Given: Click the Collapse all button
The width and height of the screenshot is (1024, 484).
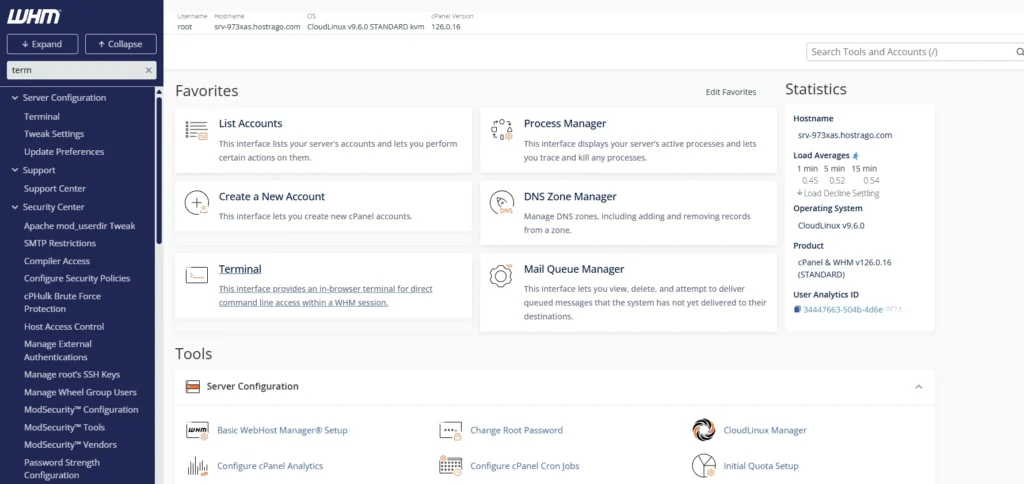Looking at the screenshot, I should (x=121, y=44).
